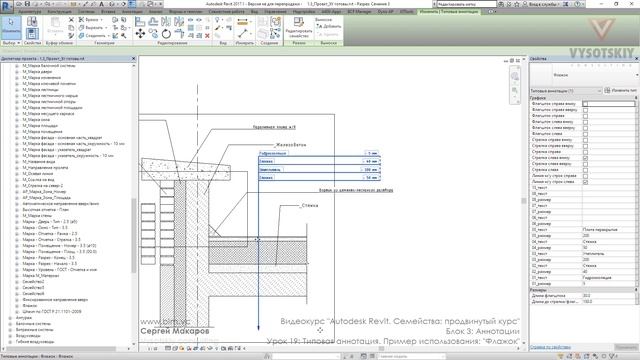Click the navigation wheel icon in view
This screenshot has width=640, height=360.
pyautogui.click(x=515, y=76)
